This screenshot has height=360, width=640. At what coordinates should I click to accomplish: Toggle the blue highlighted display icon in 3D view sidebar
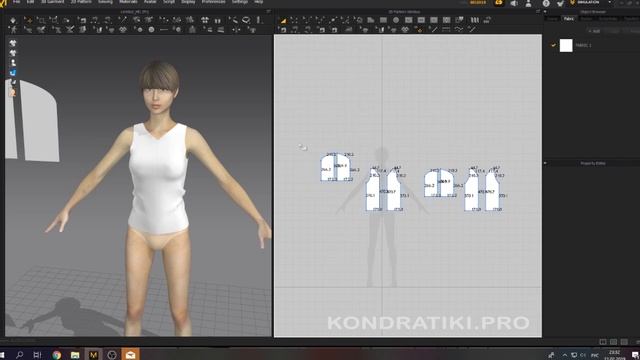pos(13,73)
